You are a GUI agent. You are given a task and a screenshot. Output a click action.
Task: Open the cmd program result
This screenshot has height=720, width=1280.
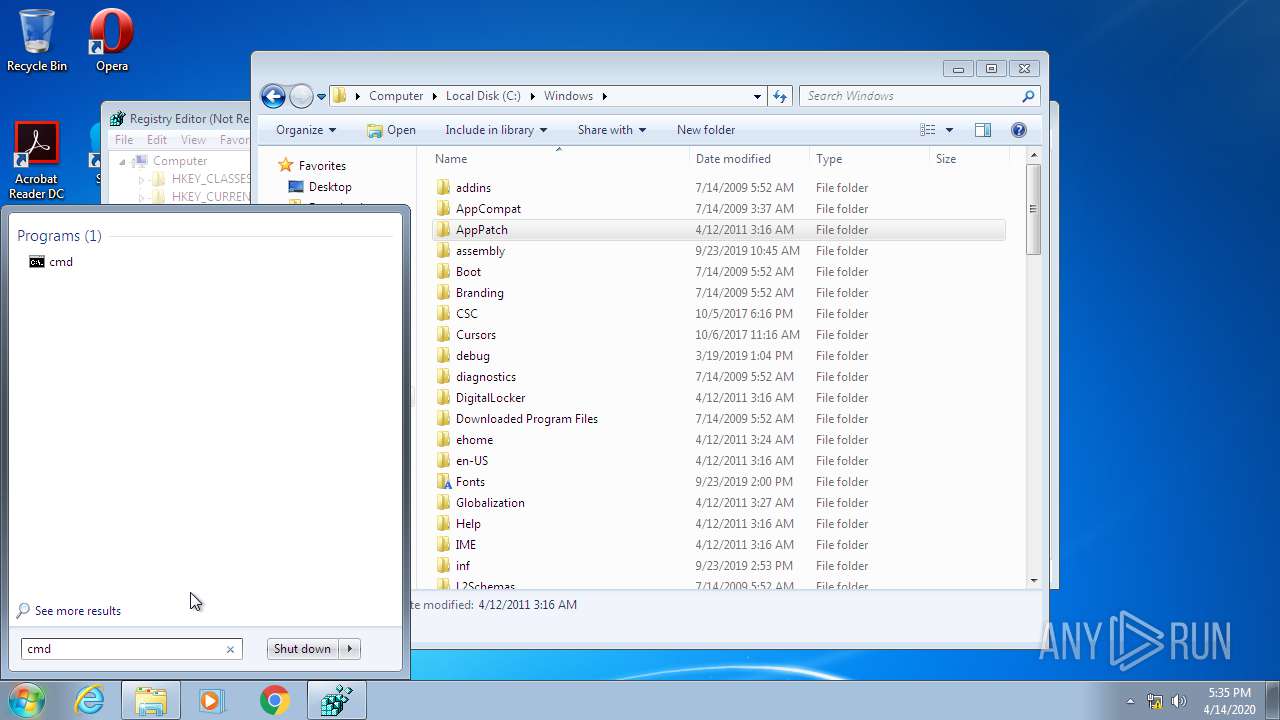pyautogui.click(x=51, y=262)
